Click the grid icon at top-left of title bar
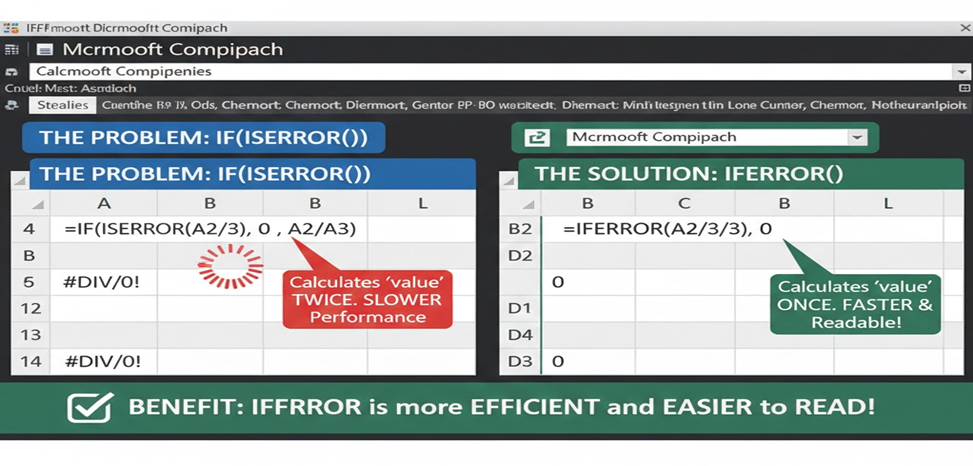The height and width of the screenshot is (466, 973). tap(11, 49)
